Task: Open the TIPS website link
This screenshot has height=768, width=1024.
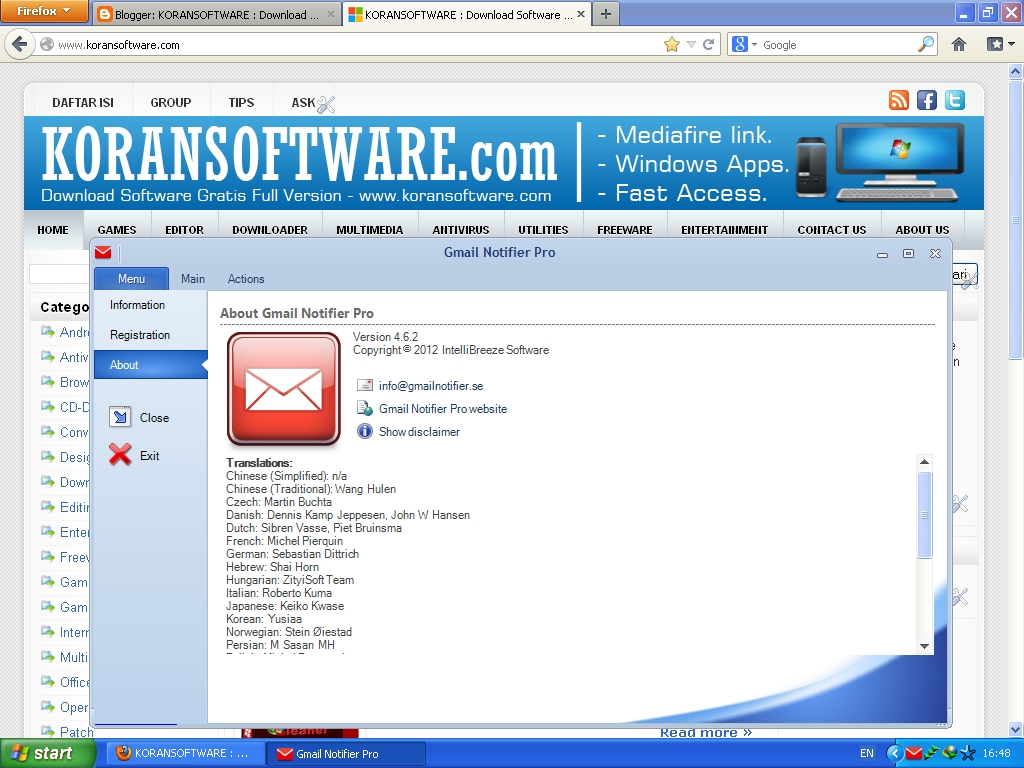Action: tap(241, 103)
